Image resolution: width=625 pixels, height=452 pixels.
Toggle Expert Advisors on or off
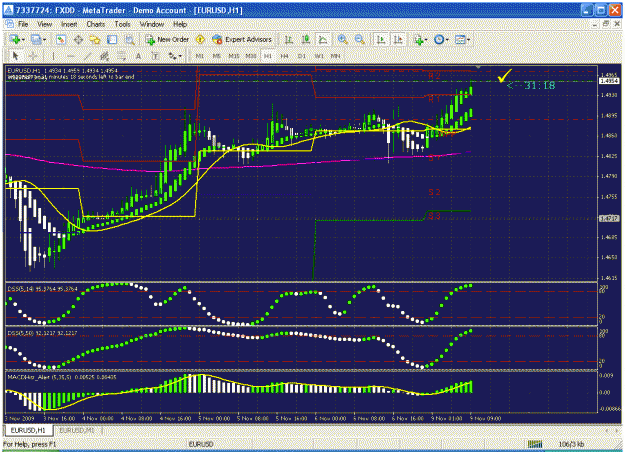(x=242, y=39)
